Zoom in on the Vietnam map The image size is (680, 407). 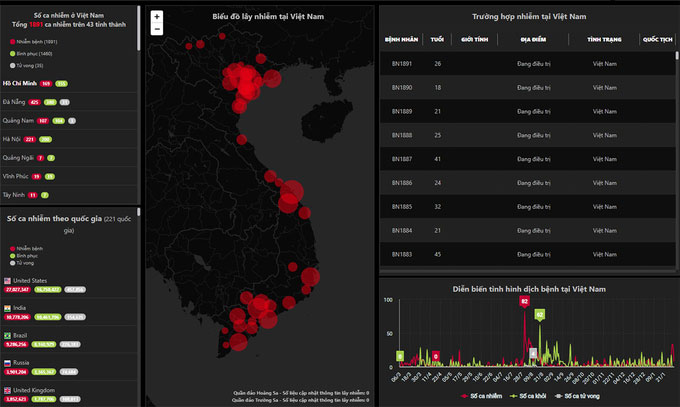(157, 17)
